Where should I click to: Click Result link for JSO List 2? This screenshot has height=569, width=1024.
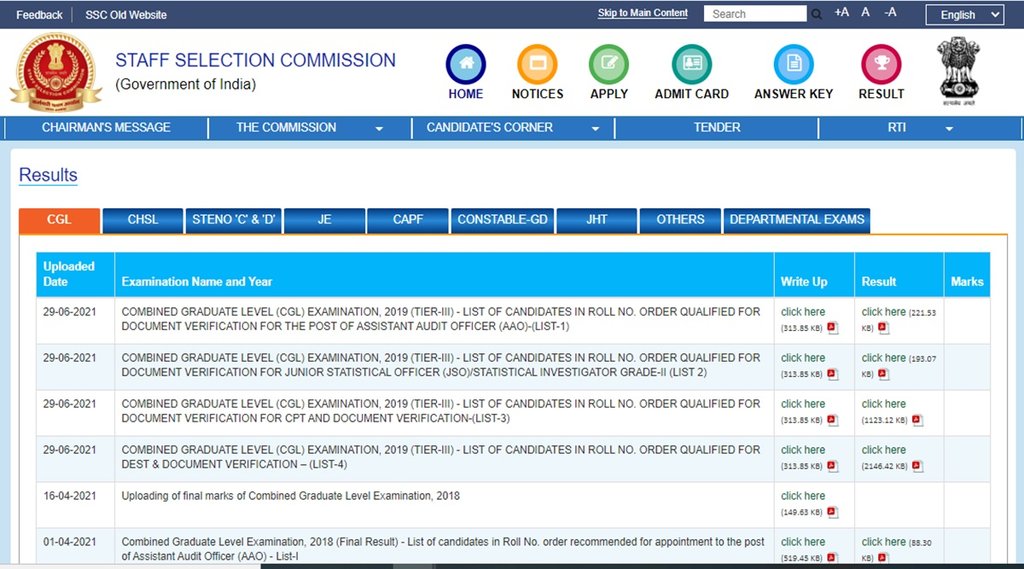coord(884,358)
